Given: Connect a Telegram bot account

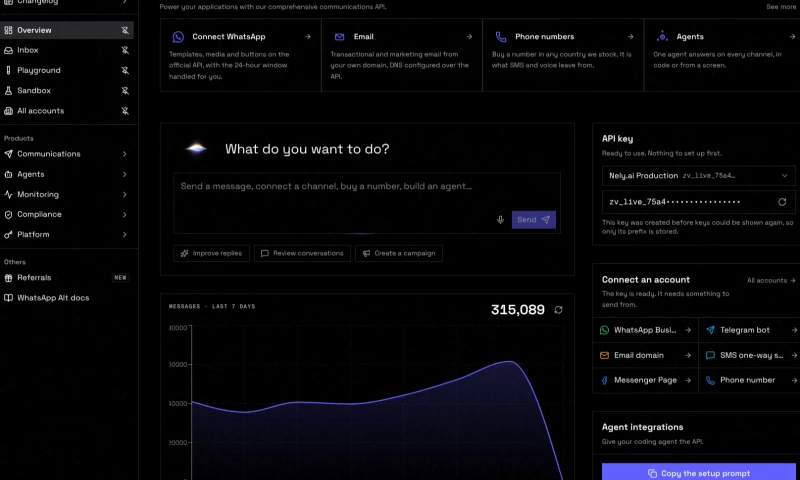Looking at the screenshot, I should [x=749, y=330].
